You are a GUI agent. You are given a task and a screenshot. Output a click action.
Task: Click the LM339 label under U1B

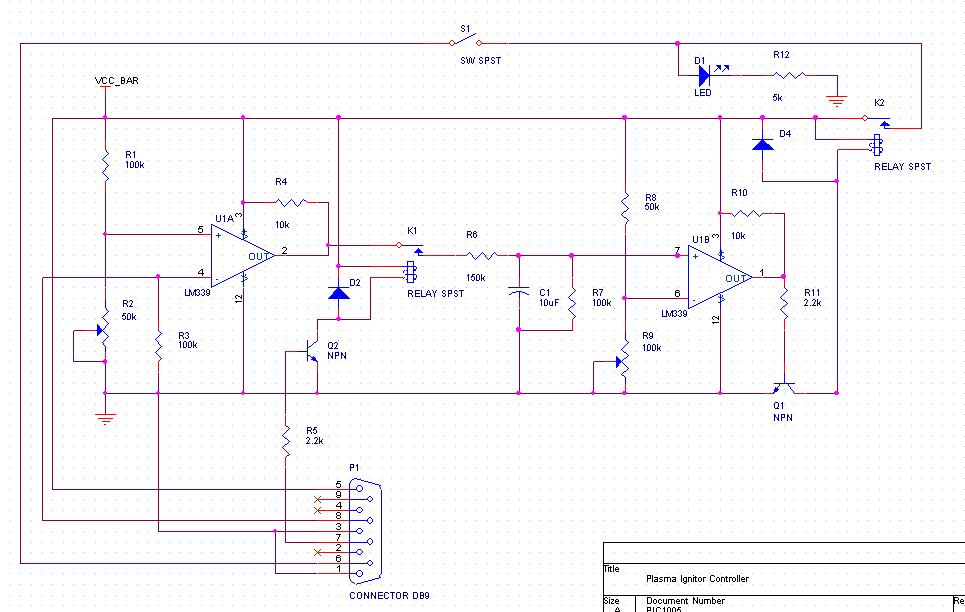(674, 313)
